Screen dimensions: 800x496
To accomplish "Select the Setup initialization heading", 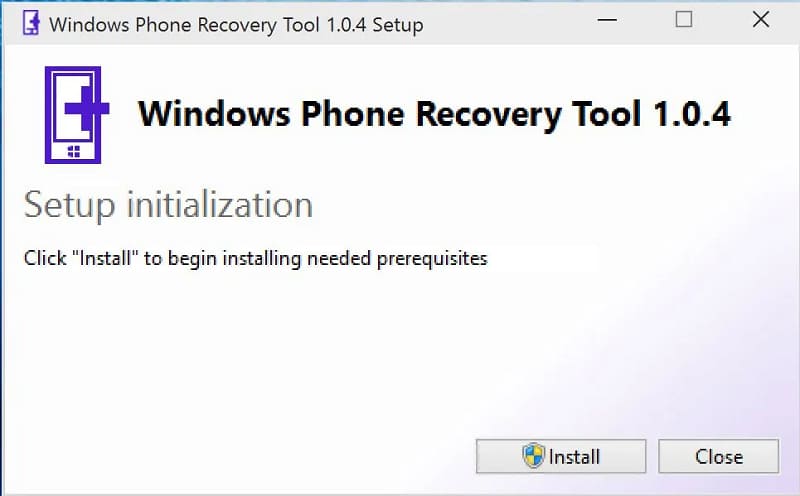I will click(x=168, y=205).
